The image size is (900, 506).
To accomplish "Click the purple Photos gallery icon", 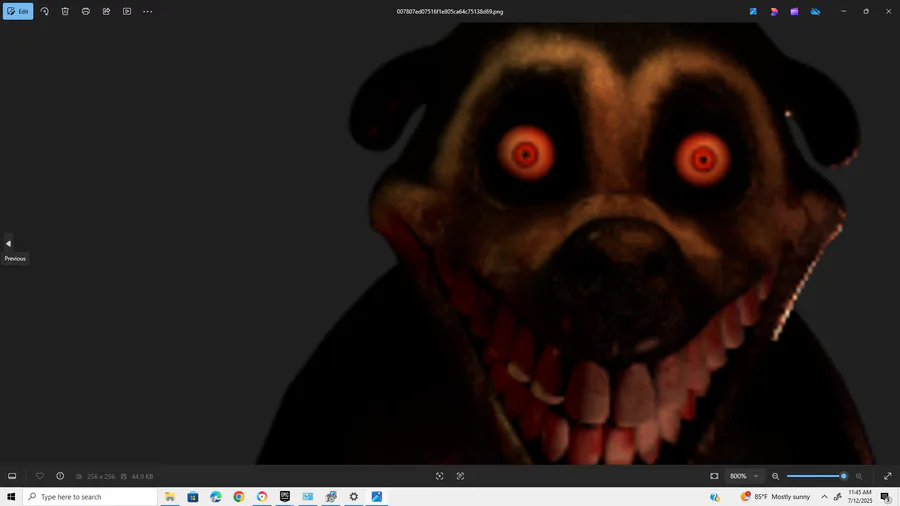I will [x=794, y=11].
